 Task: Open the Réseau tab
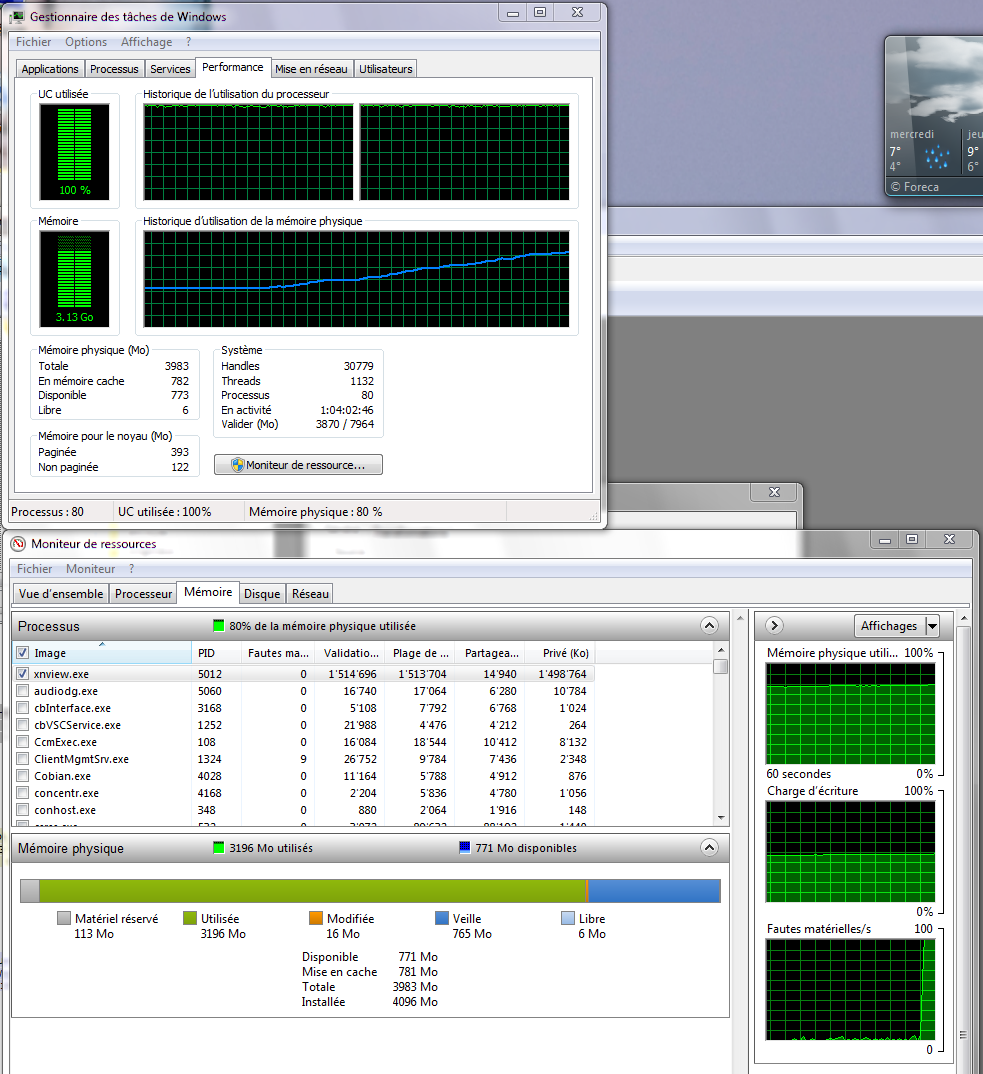click(310, 594)
